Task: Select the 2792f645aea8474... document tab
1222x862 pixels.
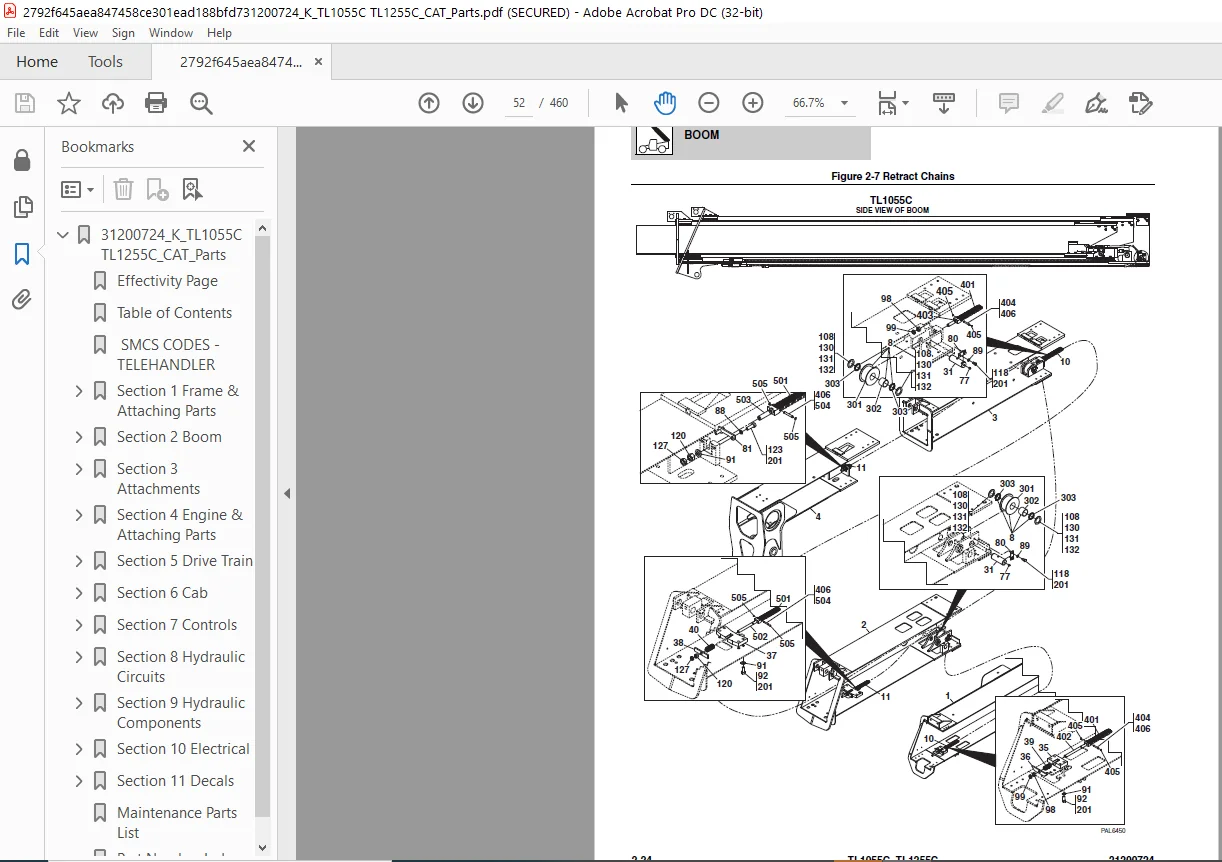Action: pos(241,62)
